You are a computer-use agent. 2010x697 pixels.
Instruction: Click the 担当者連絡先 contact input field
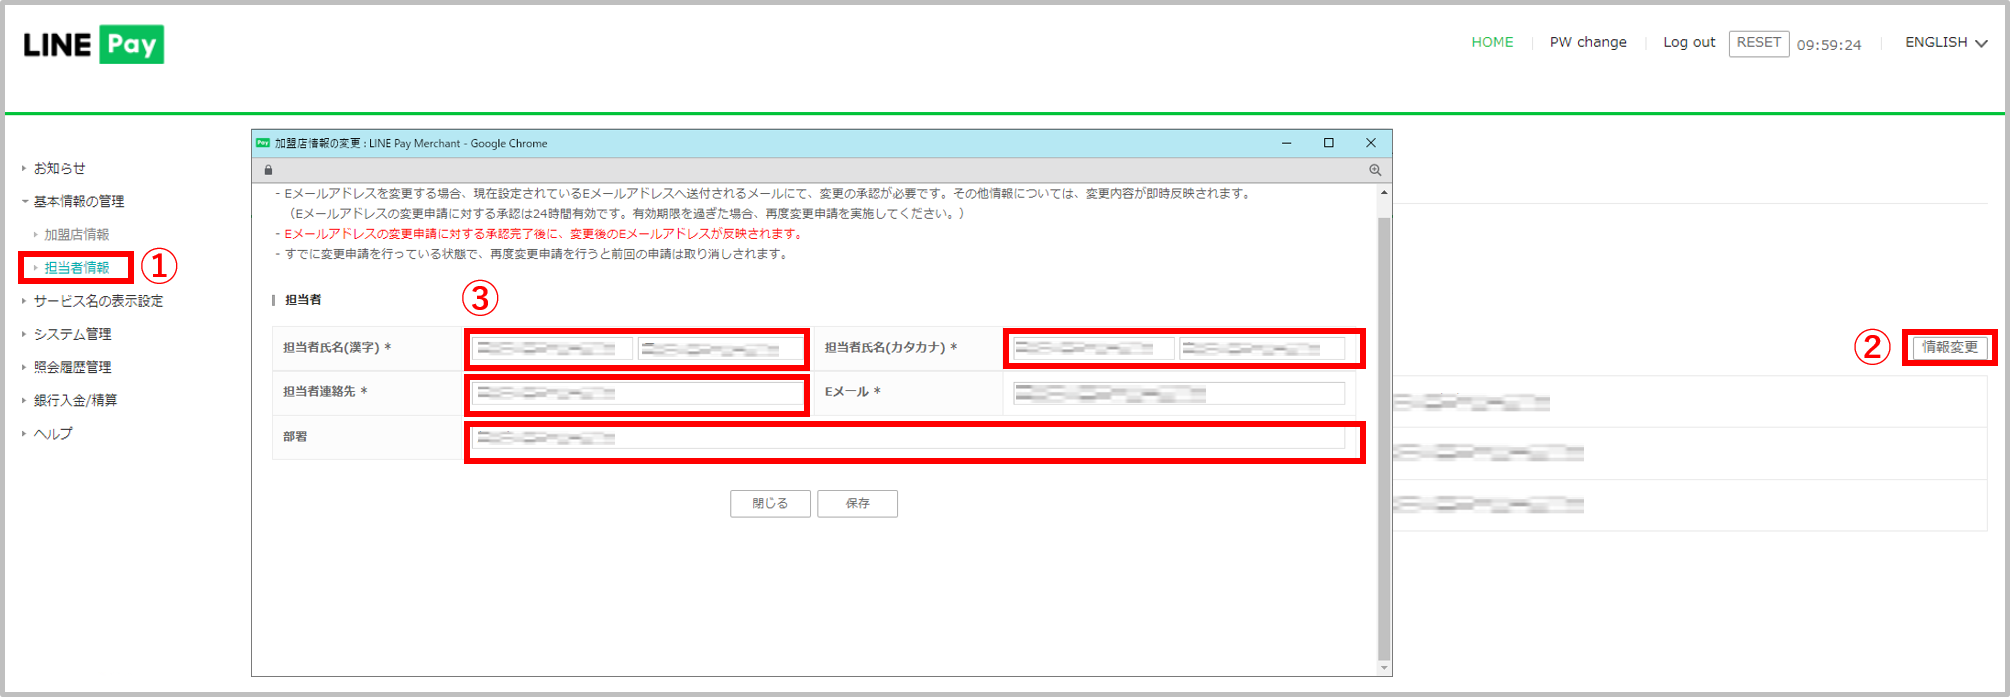636,393
